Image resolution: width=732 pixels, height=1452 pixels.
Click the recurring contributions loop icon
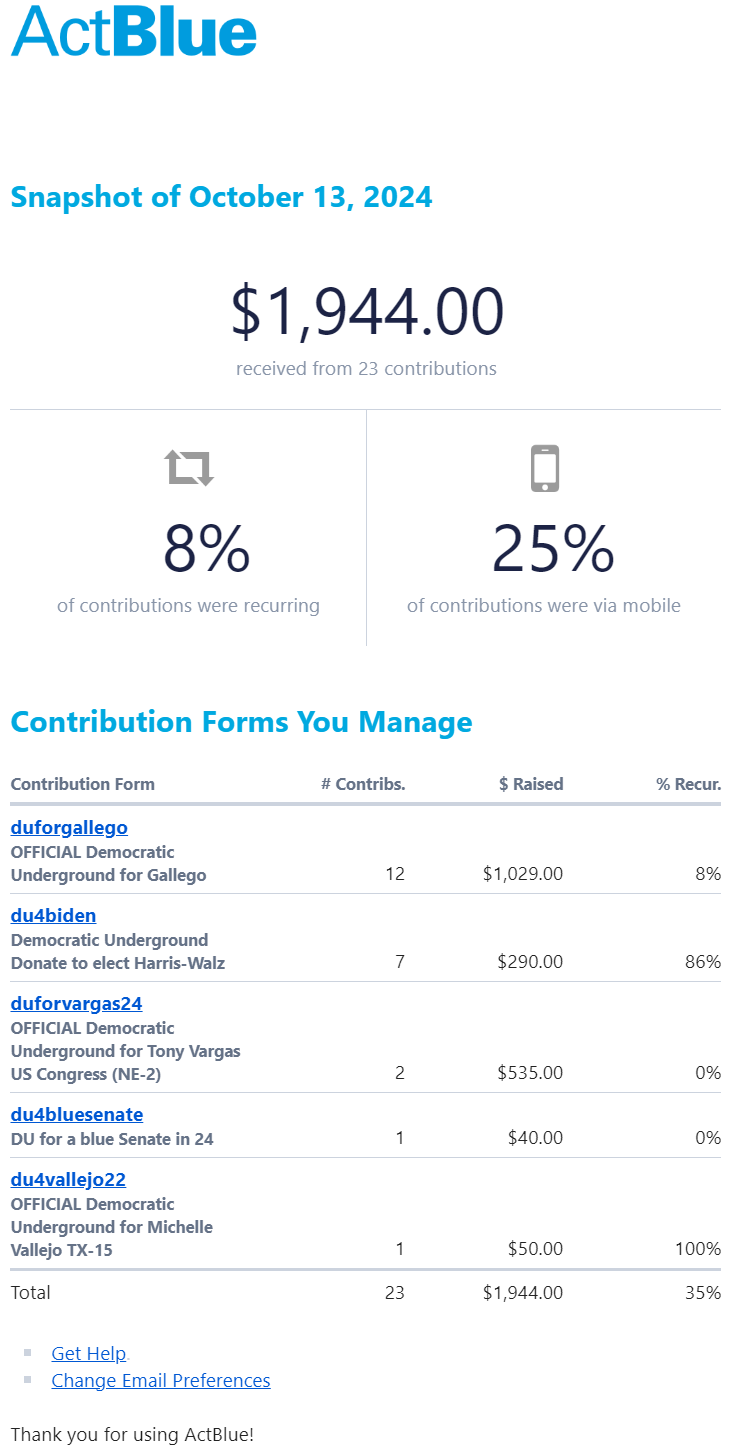(189, 467)
